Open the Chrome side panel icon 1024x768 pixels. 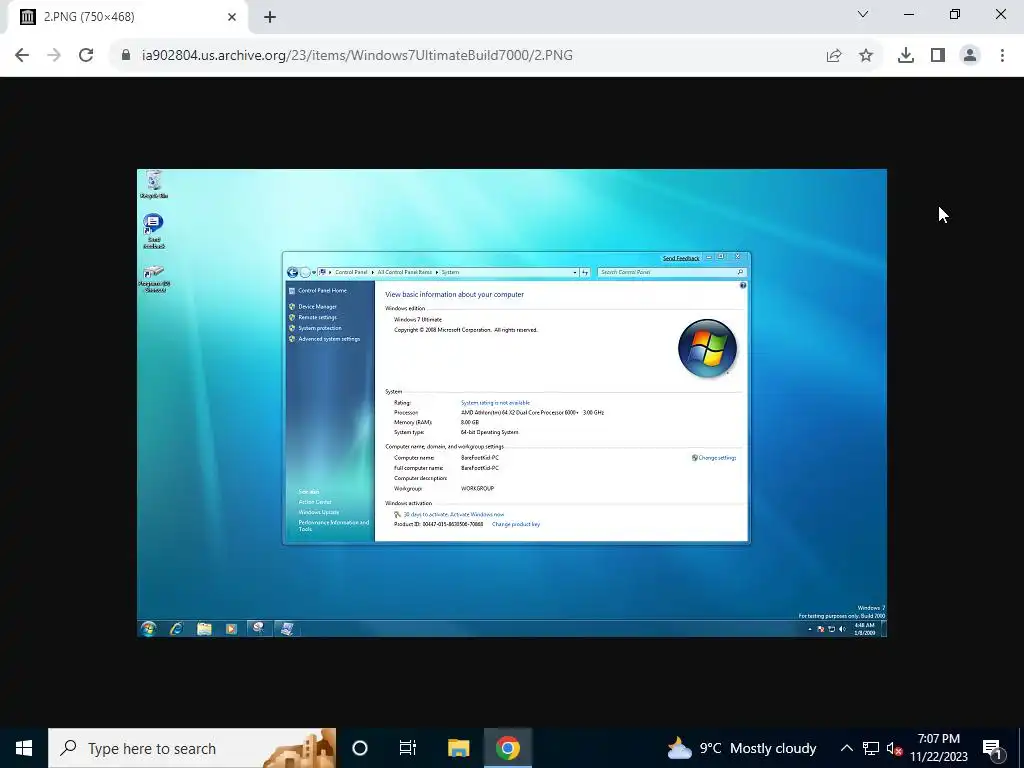(x=938, y=56)
